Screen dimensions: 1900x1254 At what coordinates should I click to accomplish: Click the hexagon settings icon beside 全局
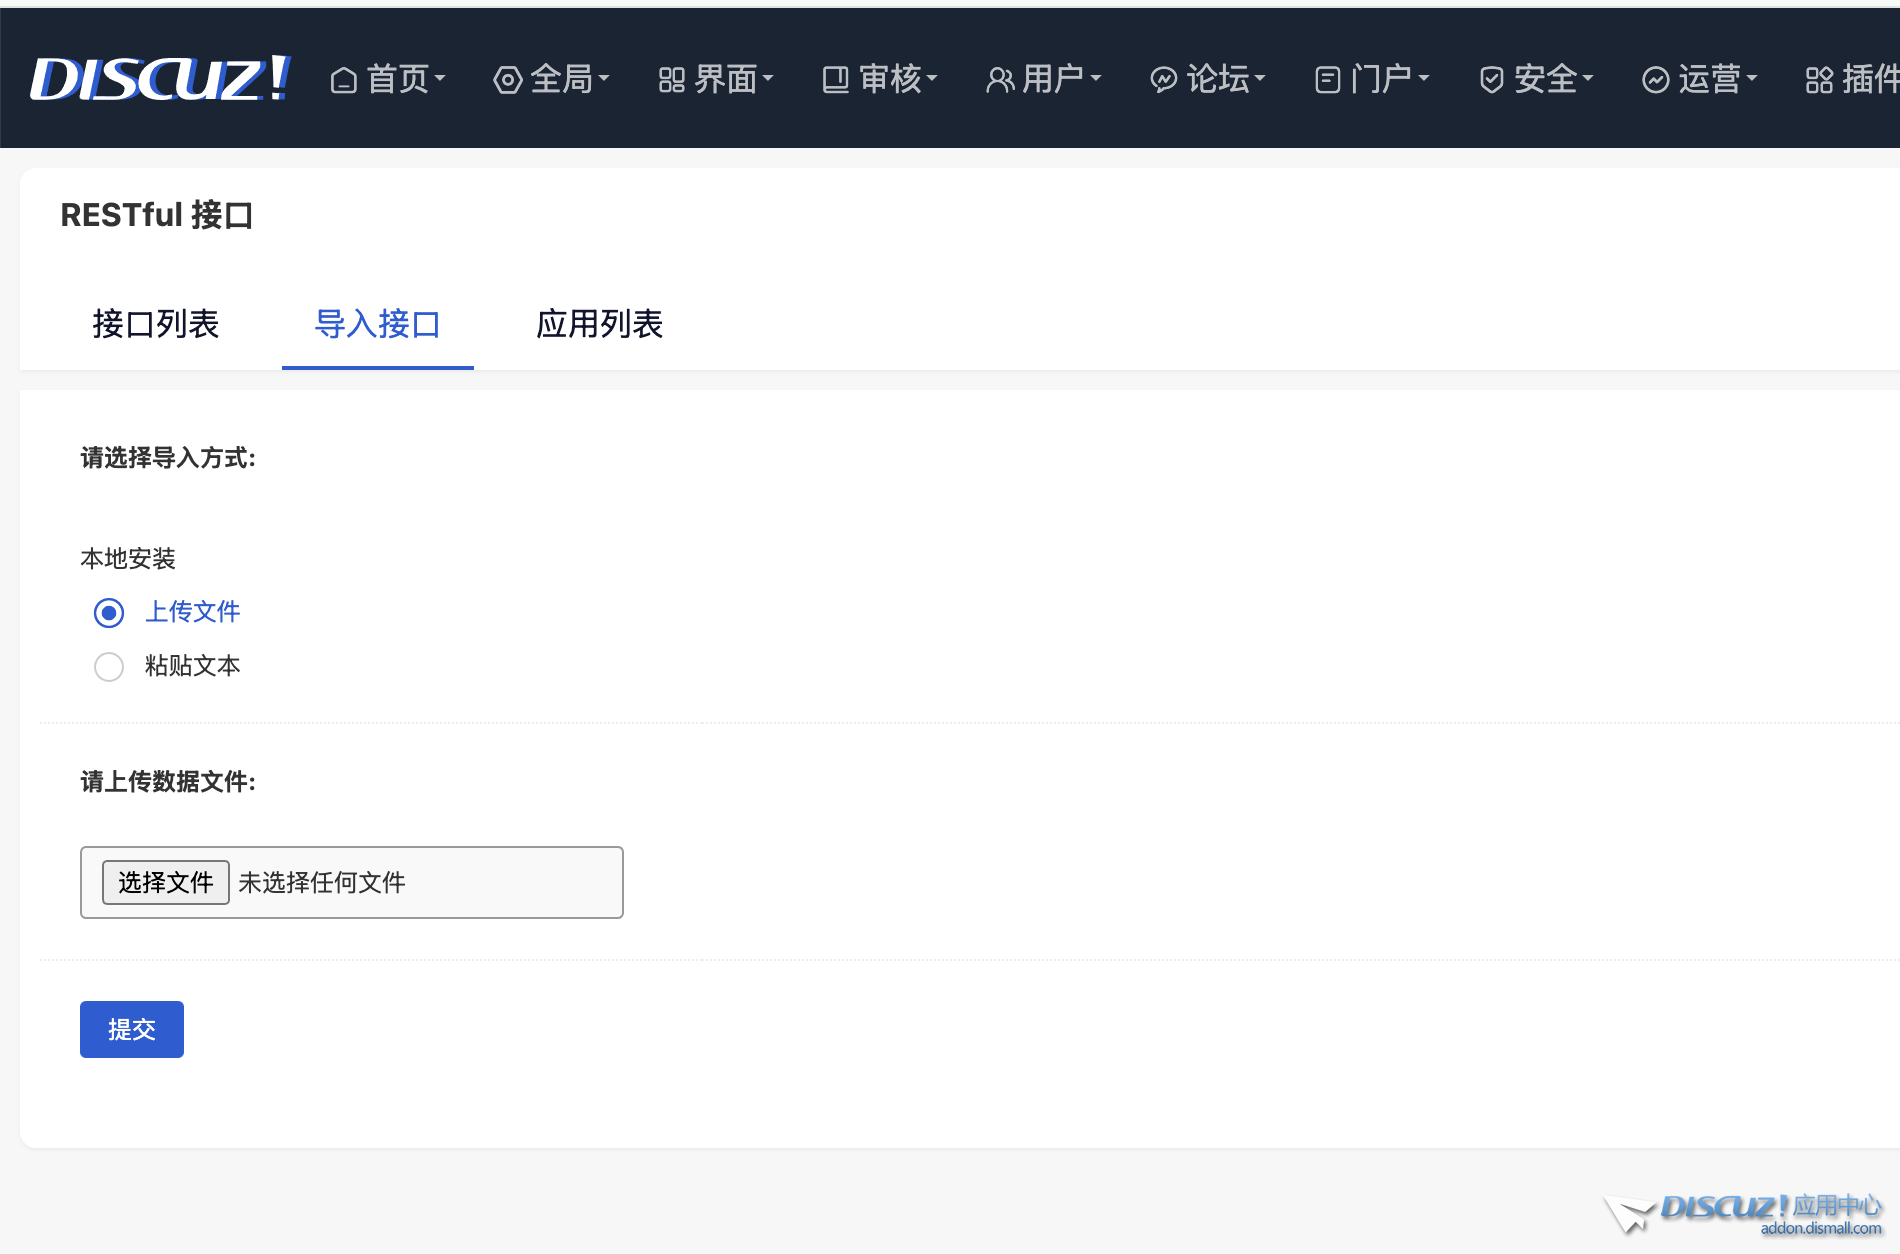[507, 80]
